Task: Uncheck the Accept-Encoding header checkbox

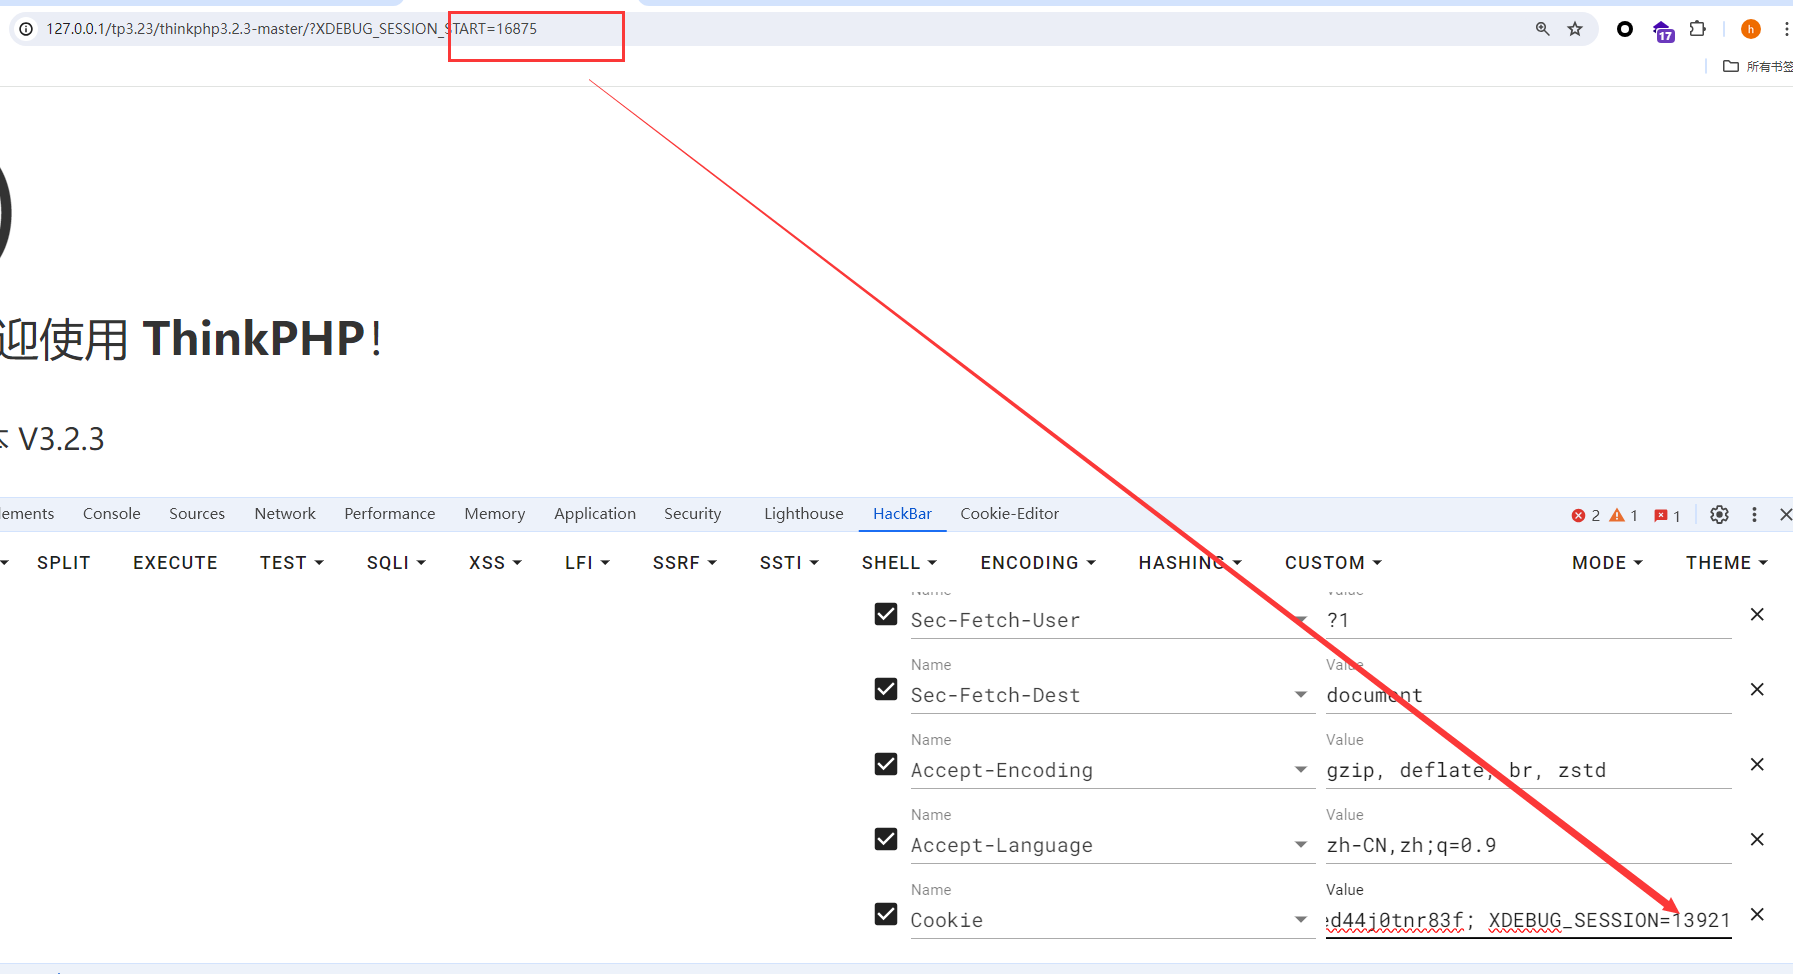Action: (885, 764)
